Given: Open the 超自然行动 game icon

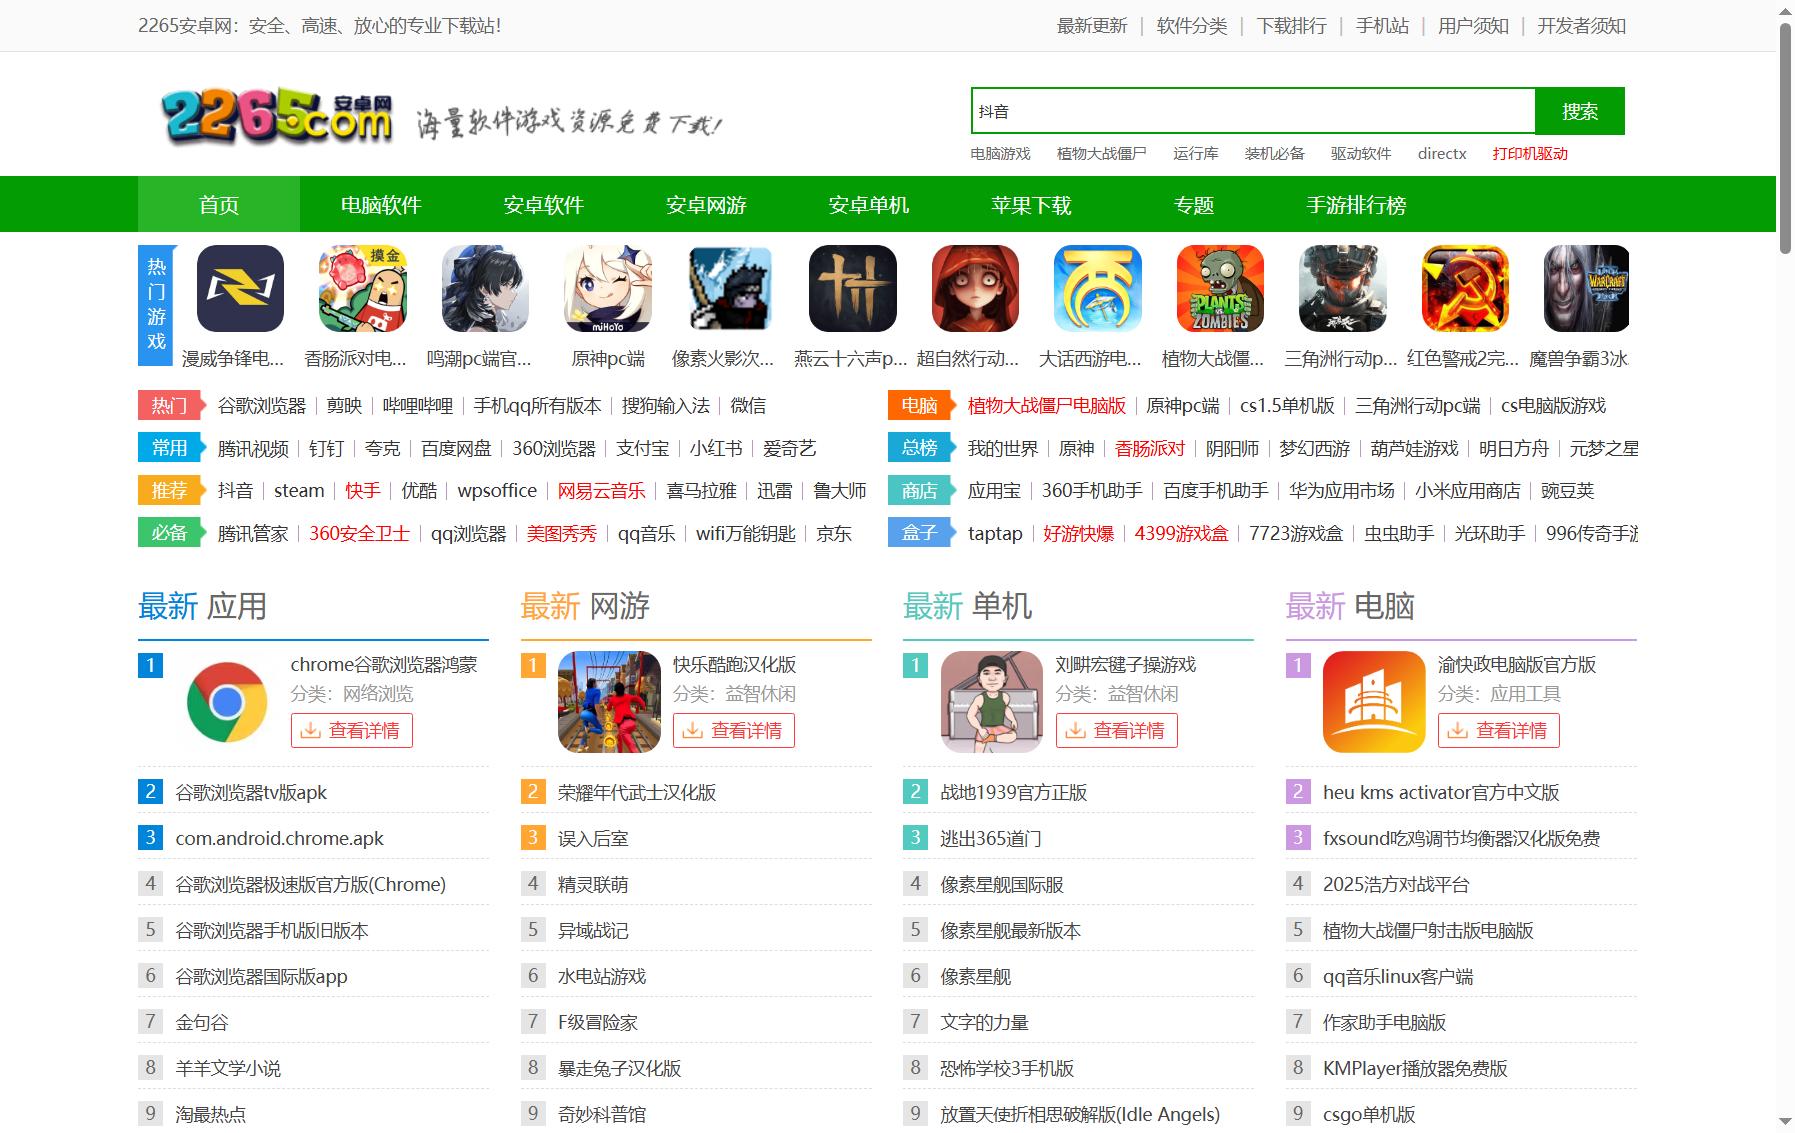Looking at the screenshot, I should tap(975, 288).
